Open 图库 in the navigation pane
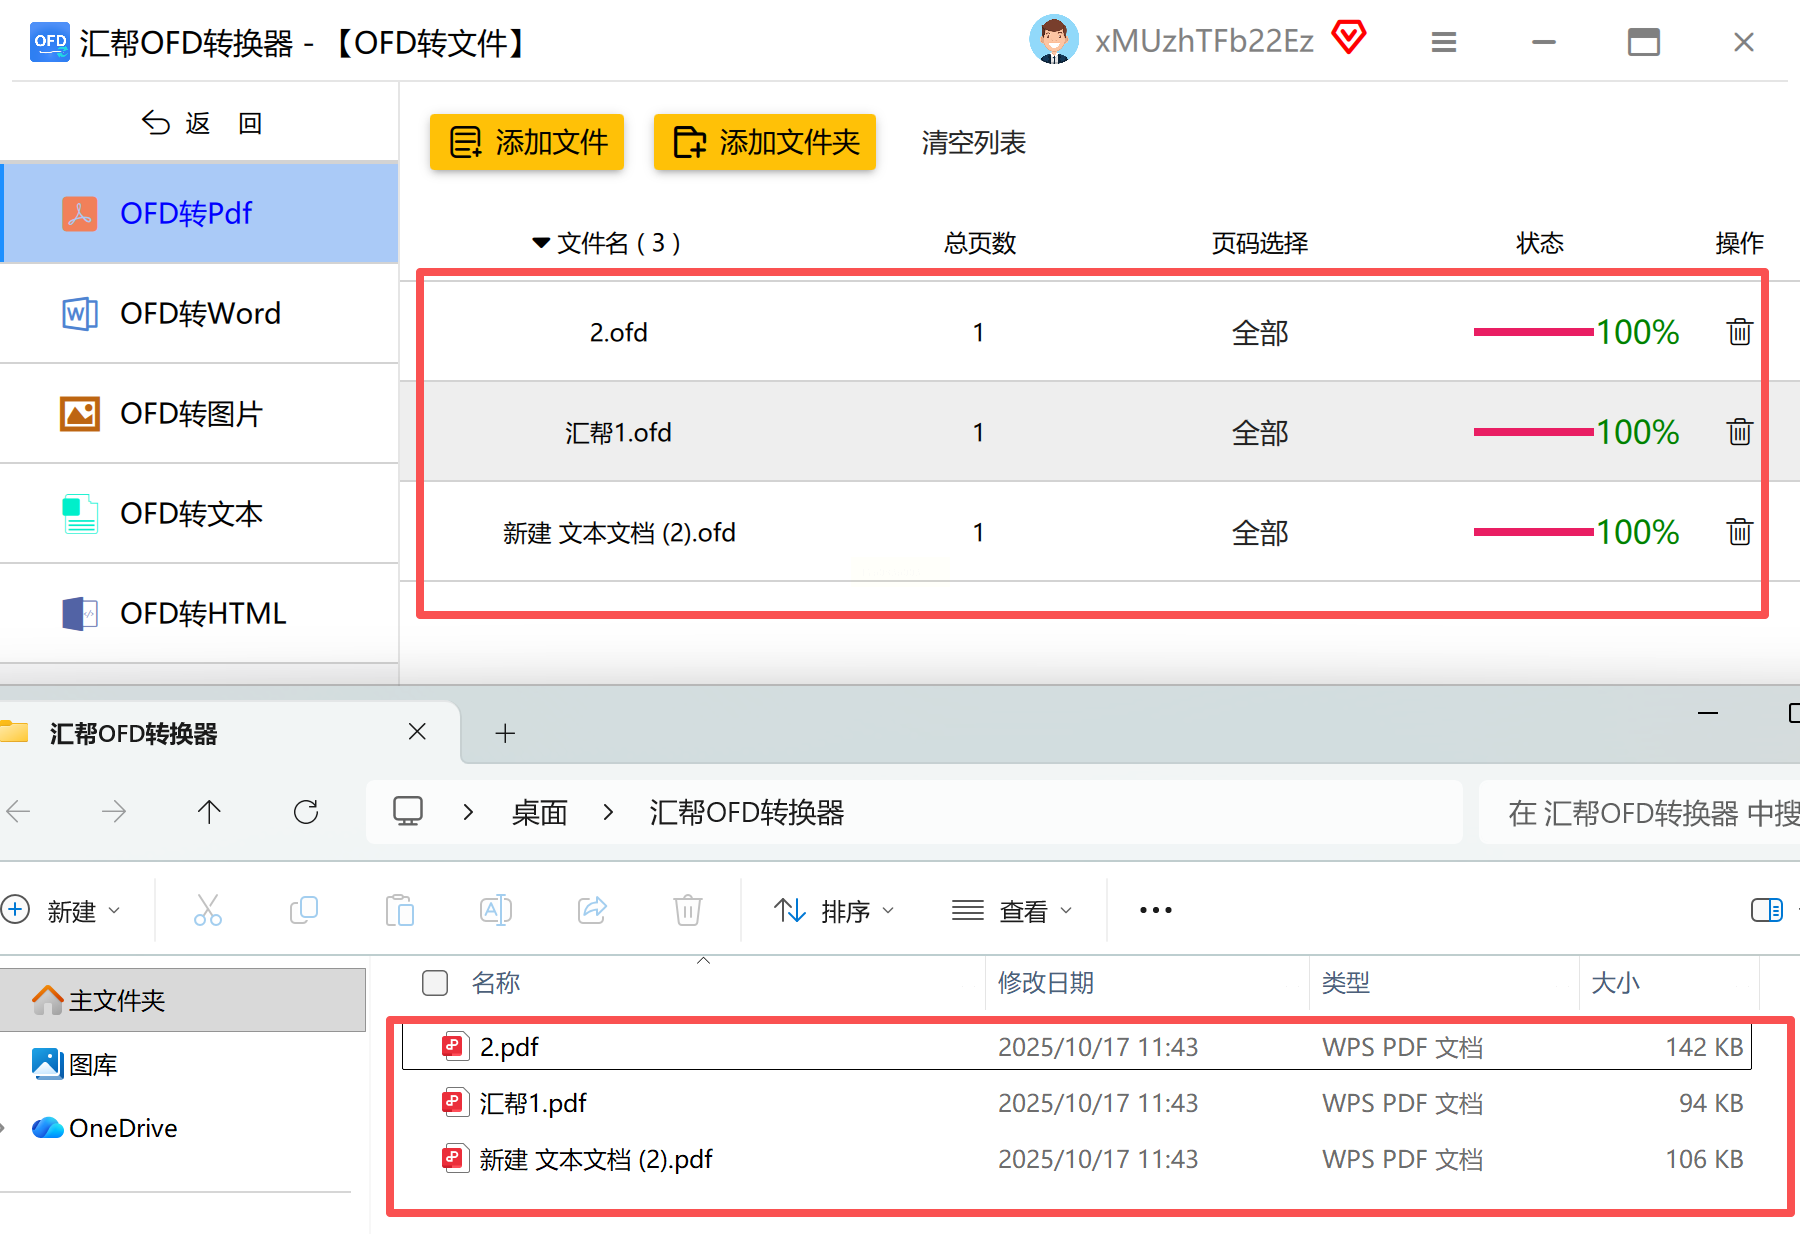This screenshot has width=1800, height=1234. 93,1064
